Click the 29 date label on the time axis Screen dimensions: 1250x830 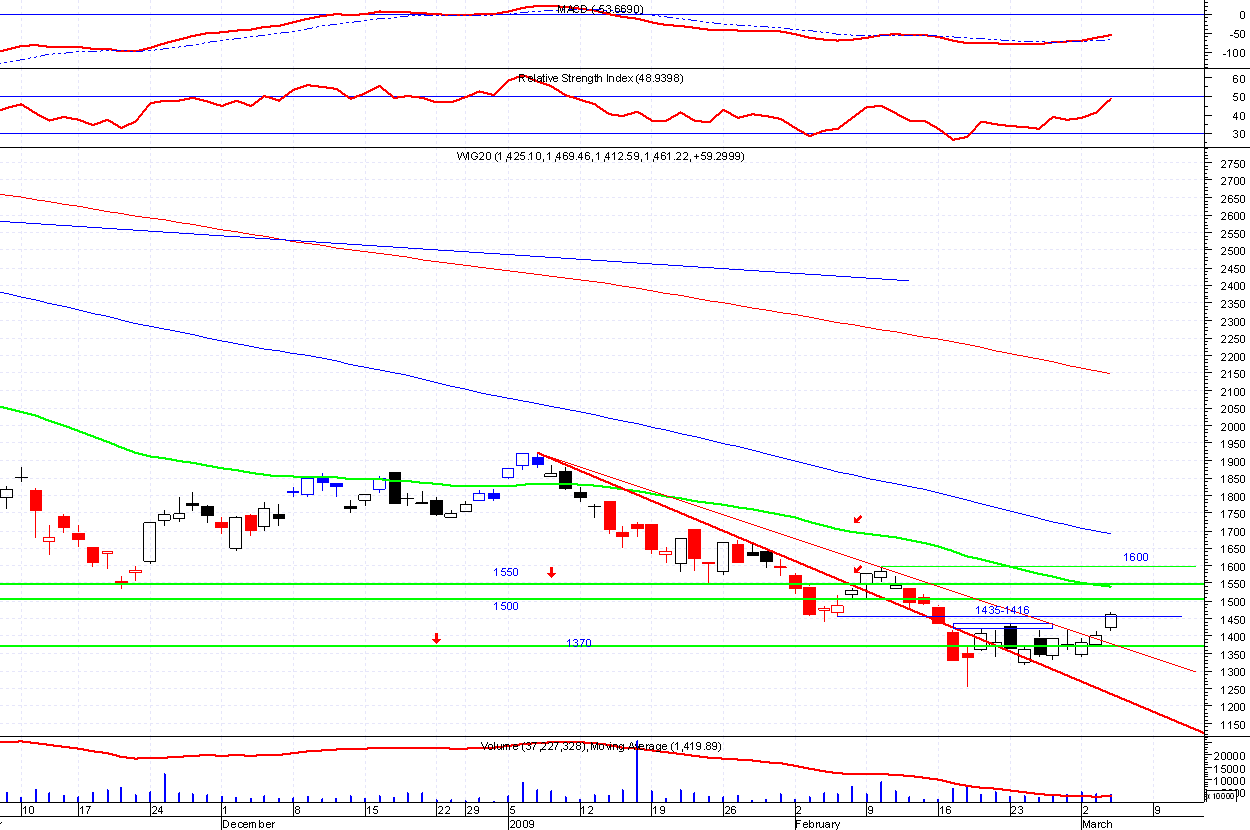[x=471, y=810]
